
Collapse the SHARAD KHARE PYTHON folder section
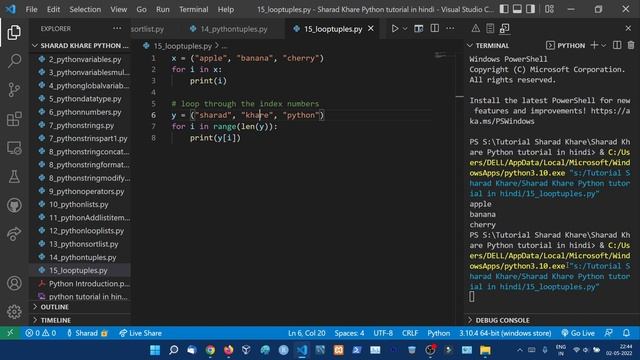pyautogui.click(x=80, y=45)
